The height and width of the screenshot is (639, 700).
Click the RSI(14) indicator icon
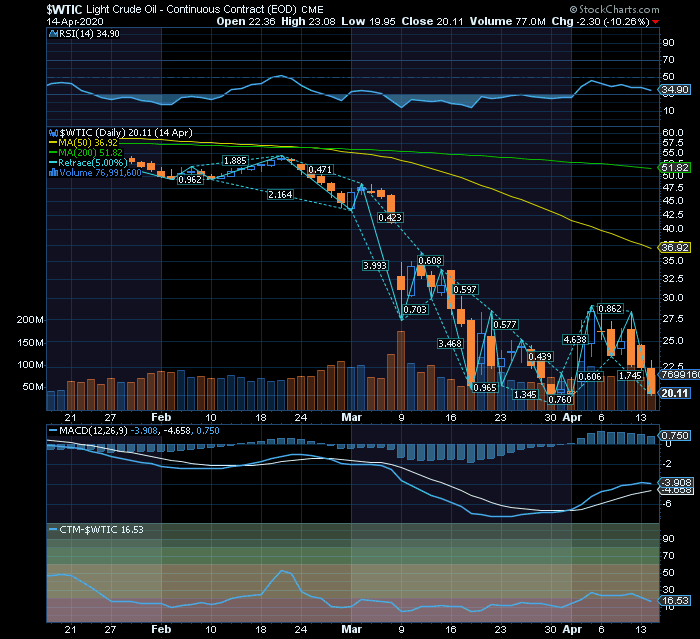tap(53, 34)
